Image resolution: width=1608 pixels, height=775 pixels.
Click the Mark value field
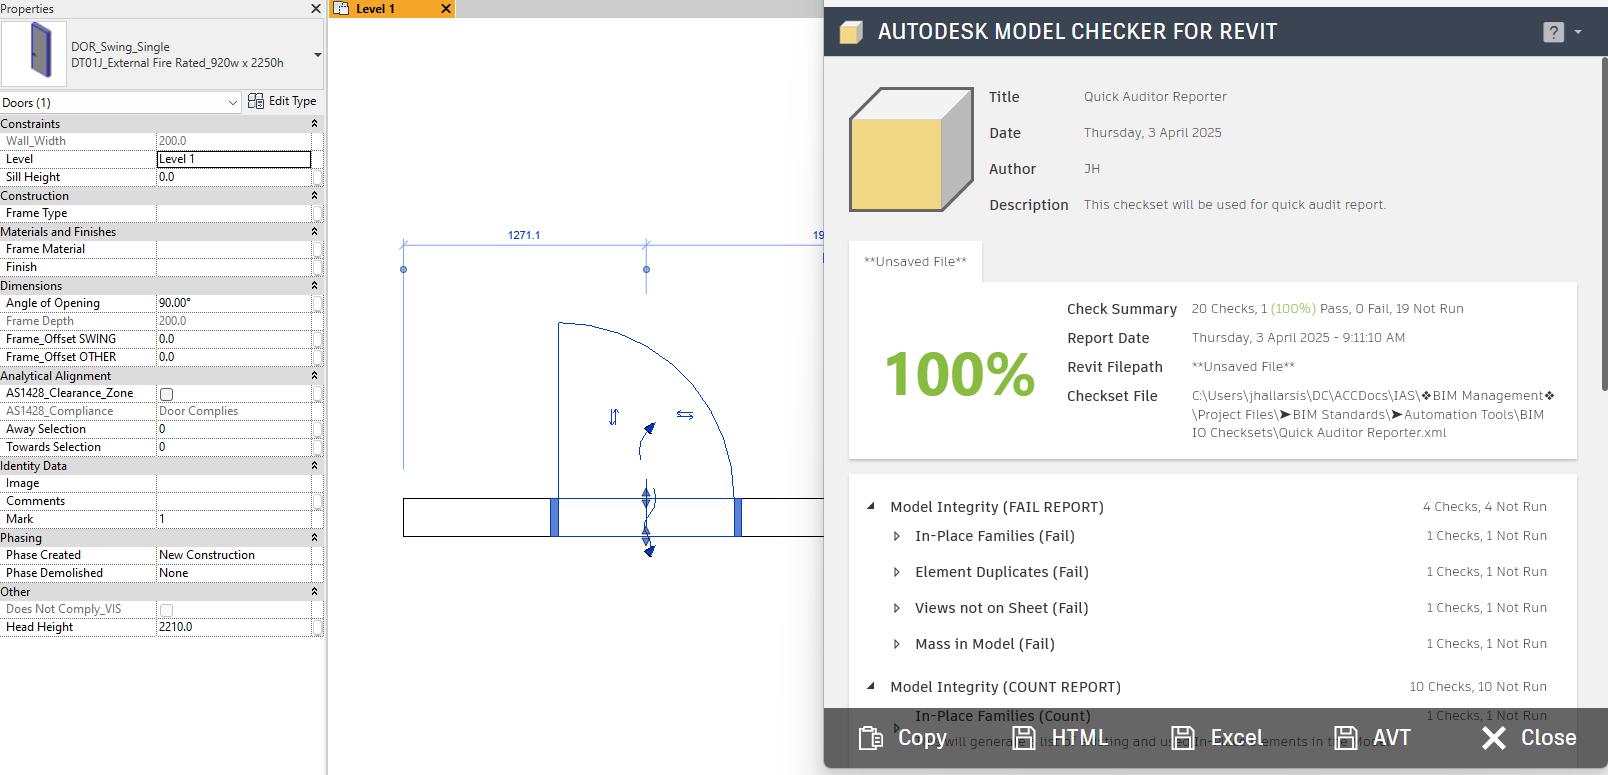[234, 519]
